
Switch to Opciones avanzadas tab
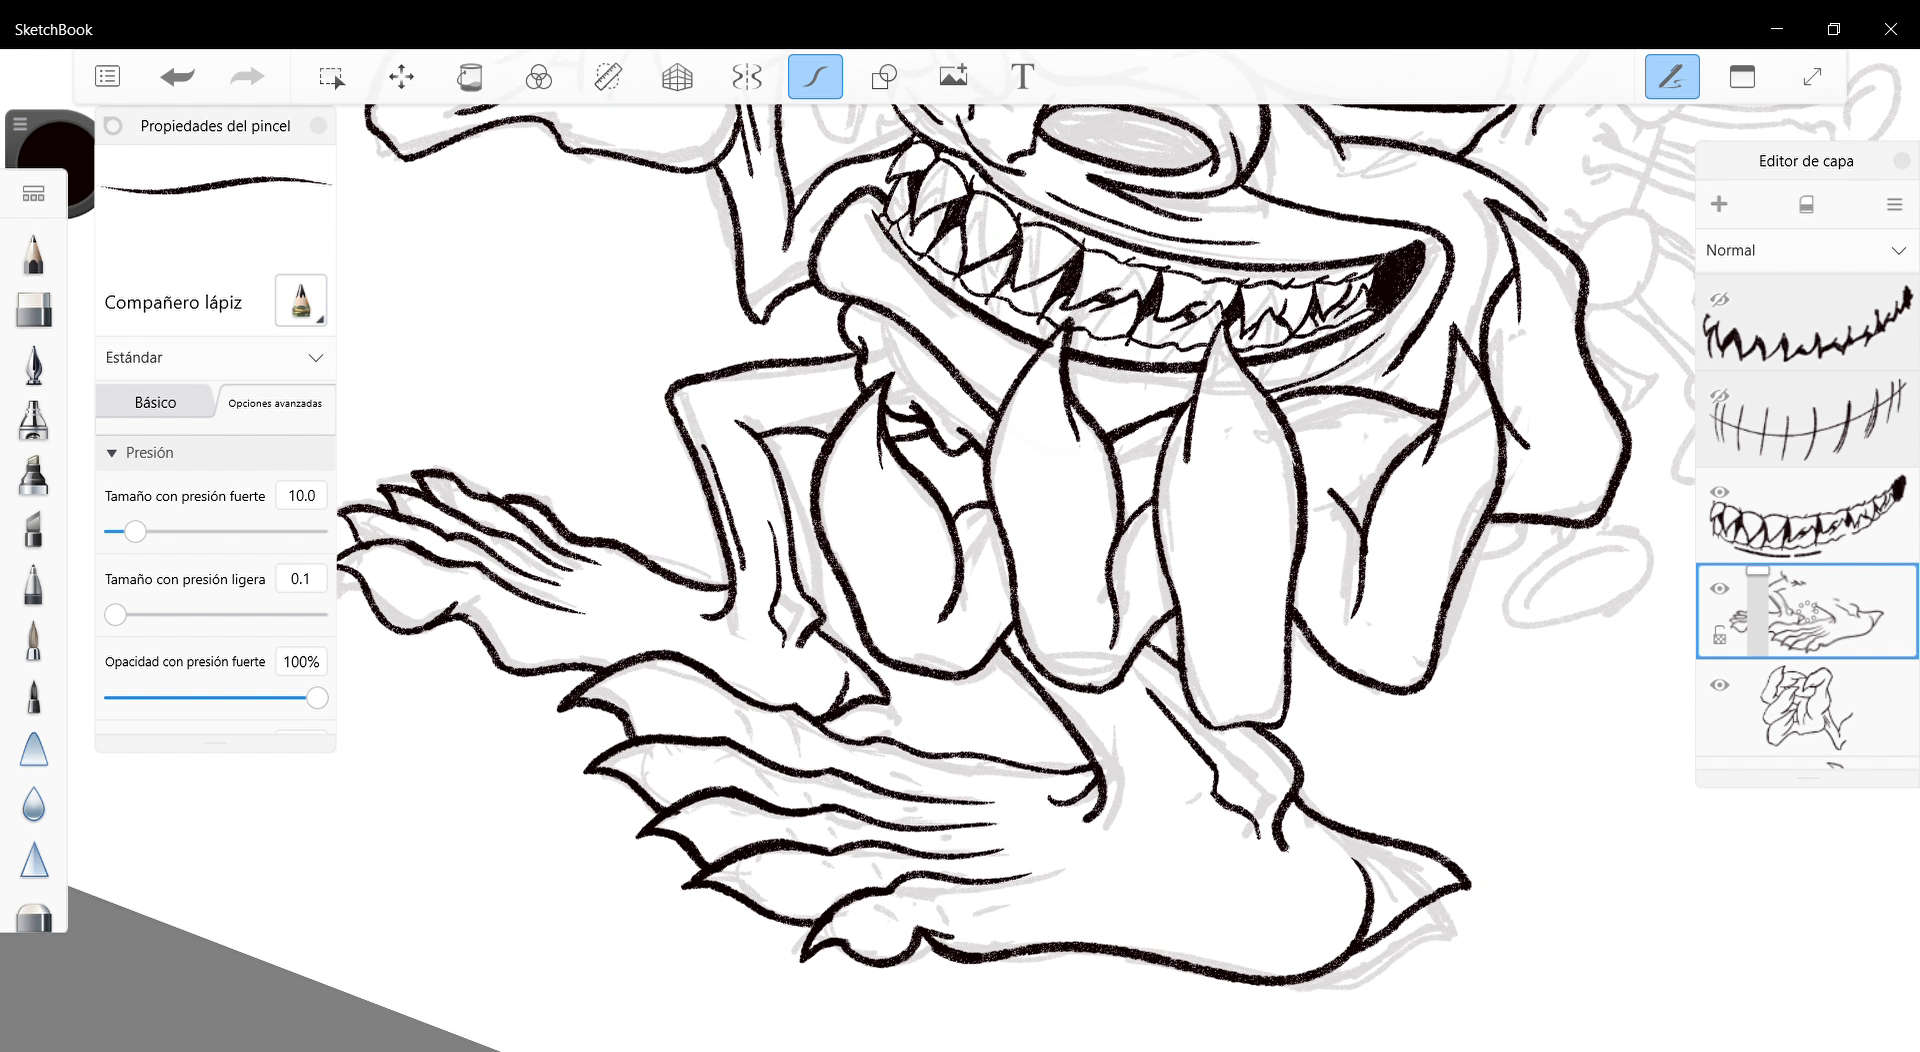click(x=275, y=403)
